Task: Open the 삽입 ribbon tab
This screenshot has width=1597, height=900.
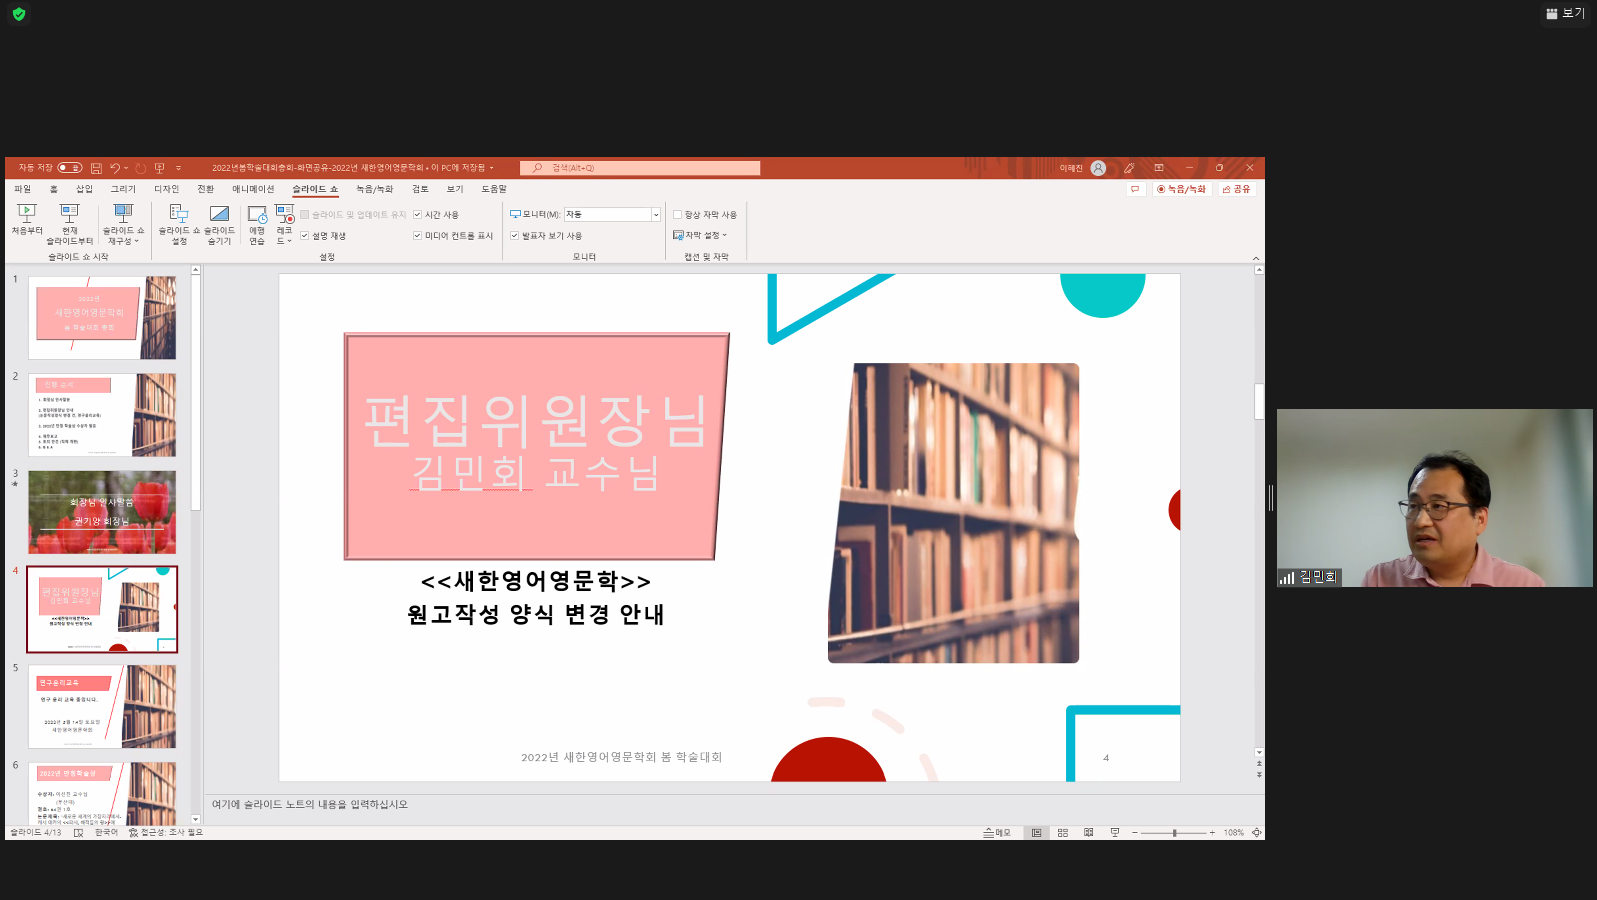Action: (x=84, y=189)
